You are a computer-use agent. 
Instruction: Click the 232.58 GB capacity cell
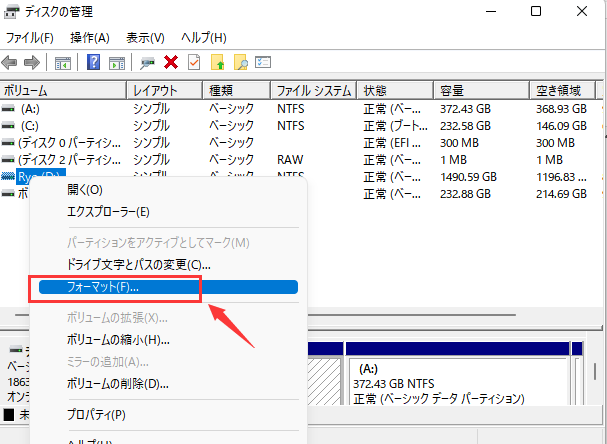pyautogui.click(x=465, y=126)
